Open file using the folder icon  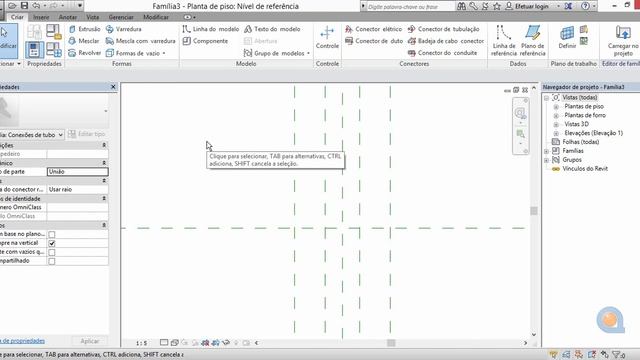13,6
